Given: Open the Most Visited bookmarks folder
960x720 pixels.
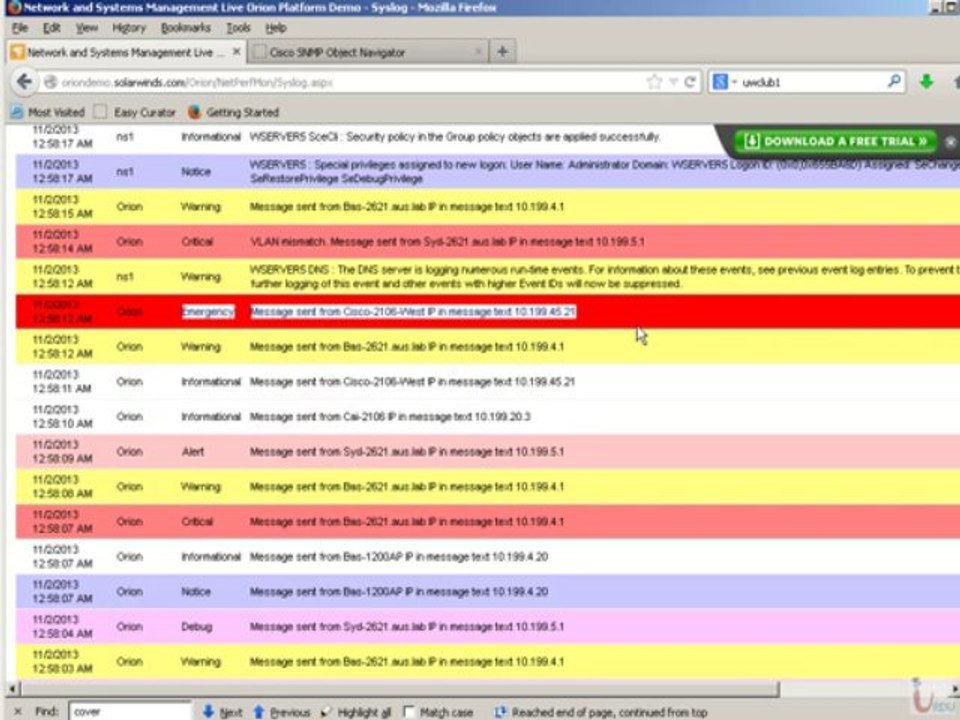Looking at the screenshot, I should pyautogui.click(x=48, y=112).
